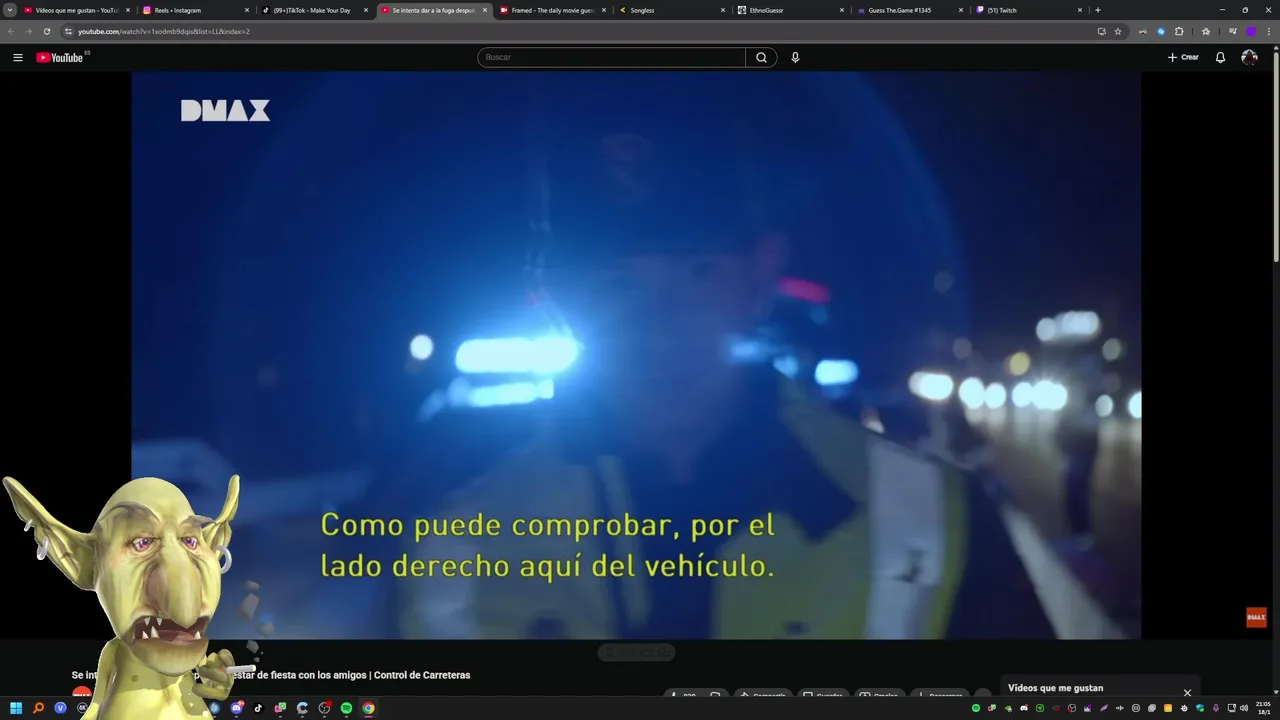1280x720 pixels.
Task: View site information icon in address bar
Action: (x=68, y=31)
